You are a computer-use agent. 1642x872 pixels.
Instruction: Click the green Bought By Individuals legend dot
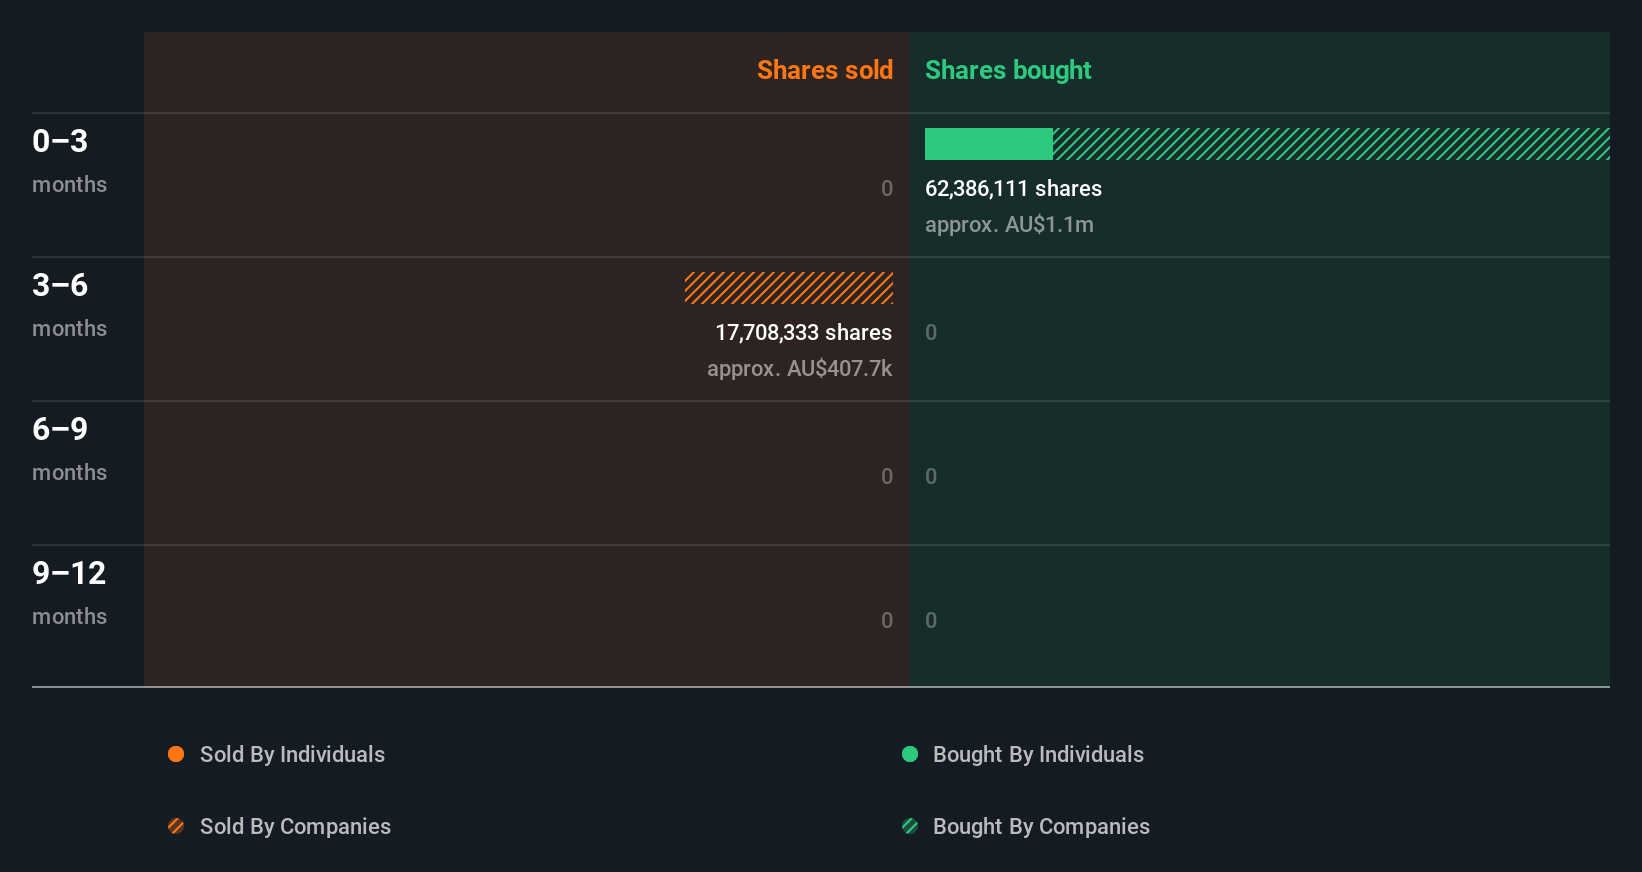[910, 754]
